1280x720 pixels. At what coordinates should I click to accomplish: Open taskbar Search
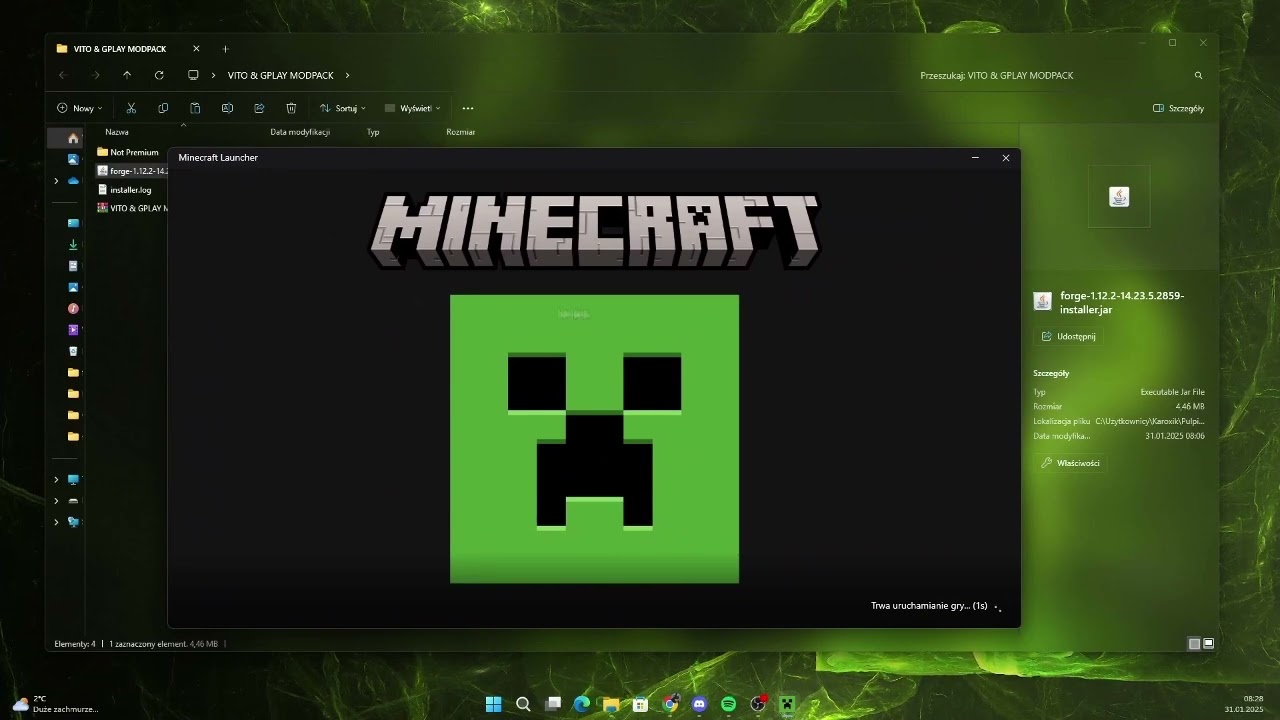tap(523, 704)
